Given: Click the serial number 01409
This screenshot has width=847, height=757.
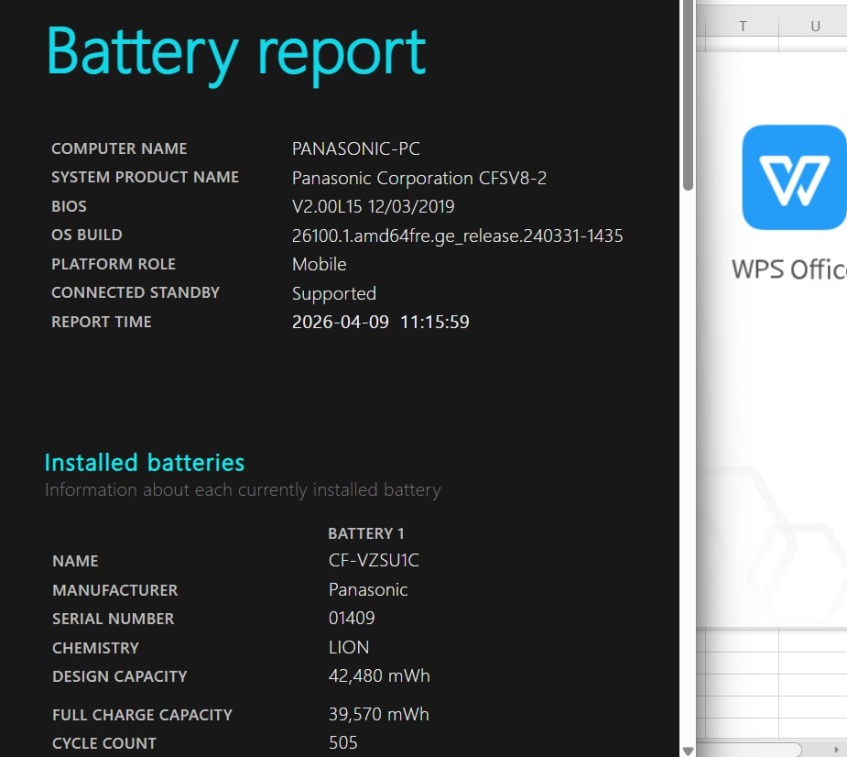Looking at the screenshot, I should (351, 618).
